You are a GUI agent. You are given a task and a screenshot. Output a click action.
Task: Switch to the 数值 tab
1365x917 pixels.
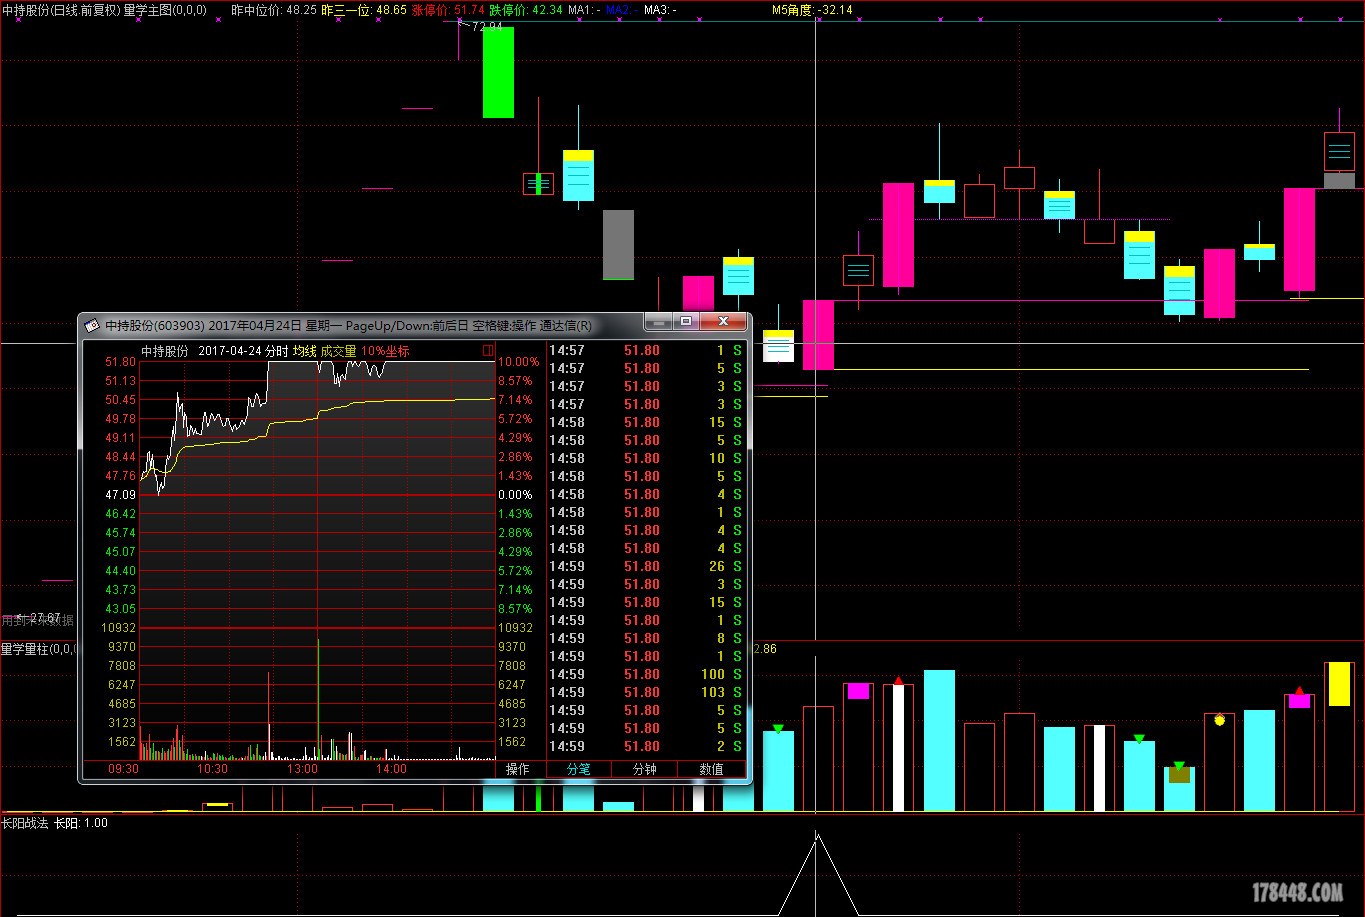tap(711, 769)
